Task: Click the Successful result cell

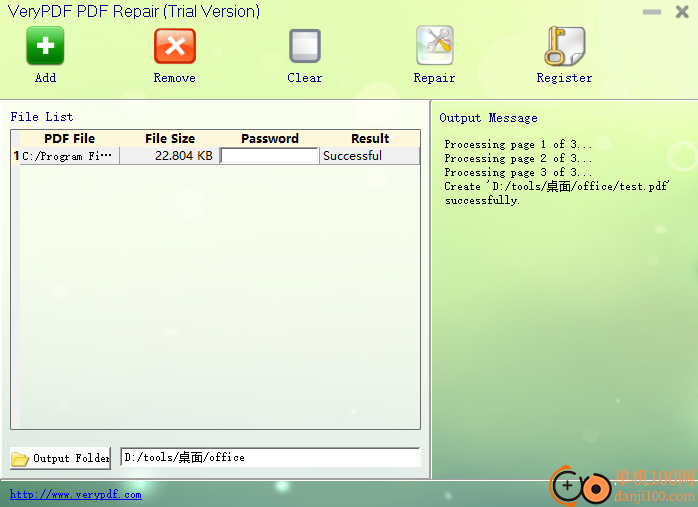Action: 369,156
